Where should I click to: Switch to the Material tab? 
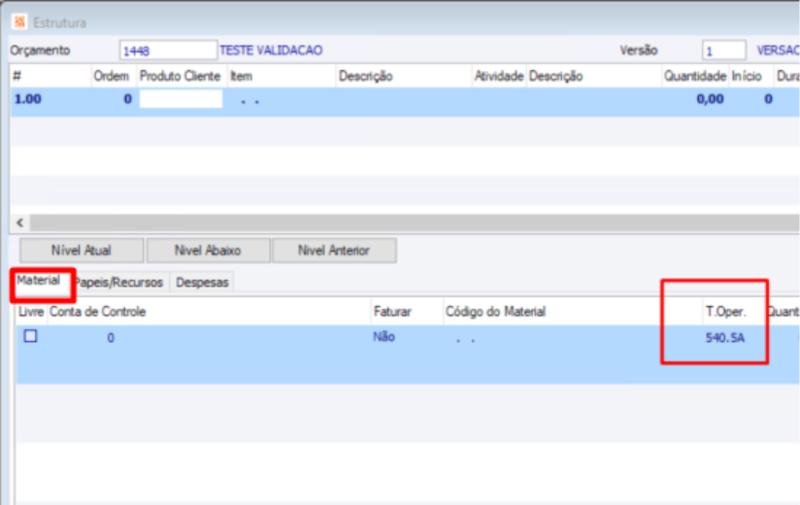tap(38, 281)
